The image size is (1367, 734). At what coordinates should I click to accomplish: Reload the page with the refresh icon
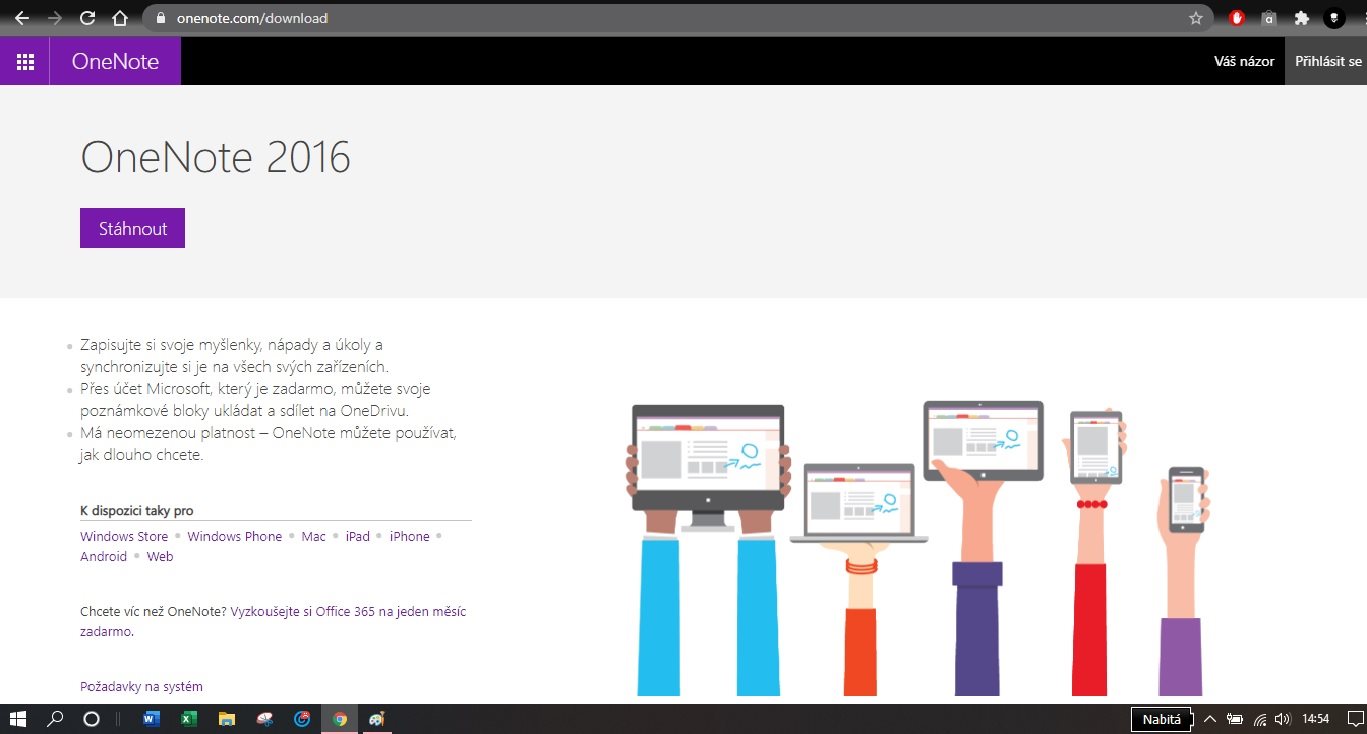tap(87, 18)
